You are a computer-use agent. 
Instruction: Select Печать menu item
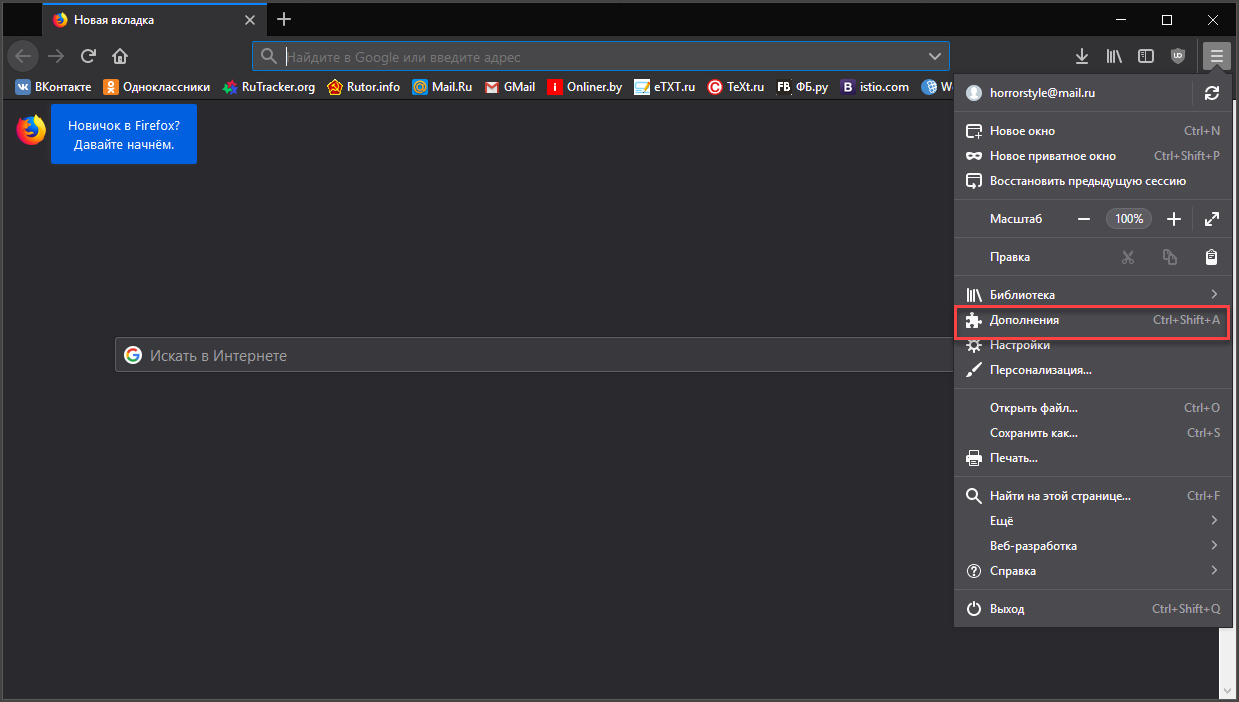(1093, 458)
